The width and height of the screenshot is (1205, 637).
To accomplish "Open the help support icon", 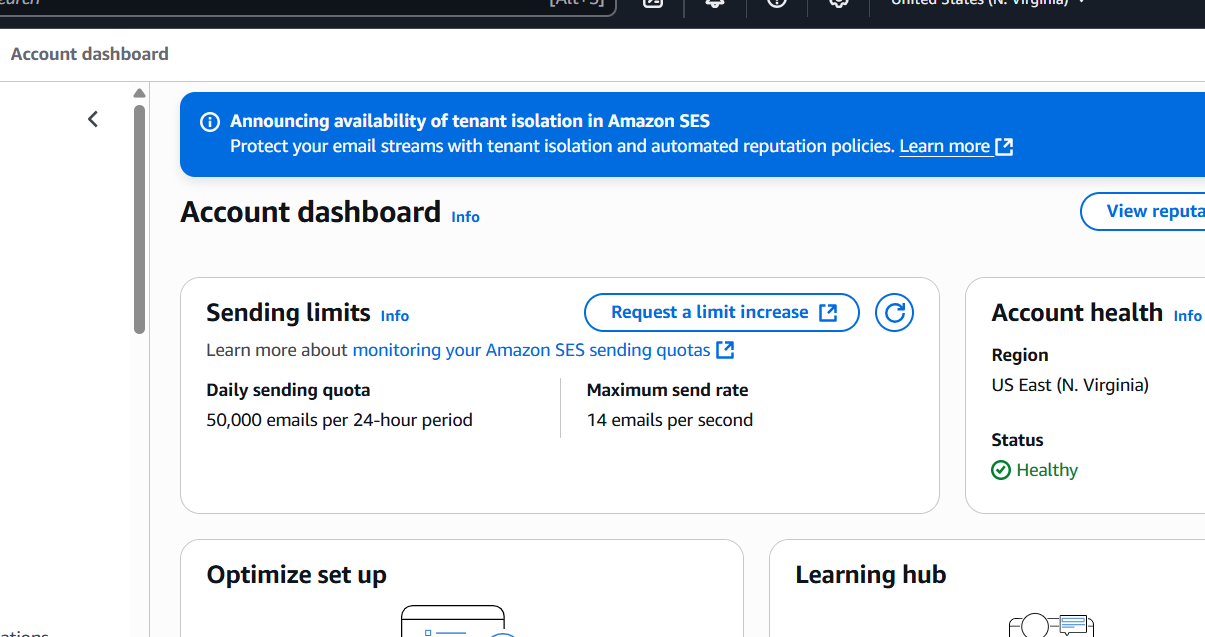I will [x=777, y=3].
